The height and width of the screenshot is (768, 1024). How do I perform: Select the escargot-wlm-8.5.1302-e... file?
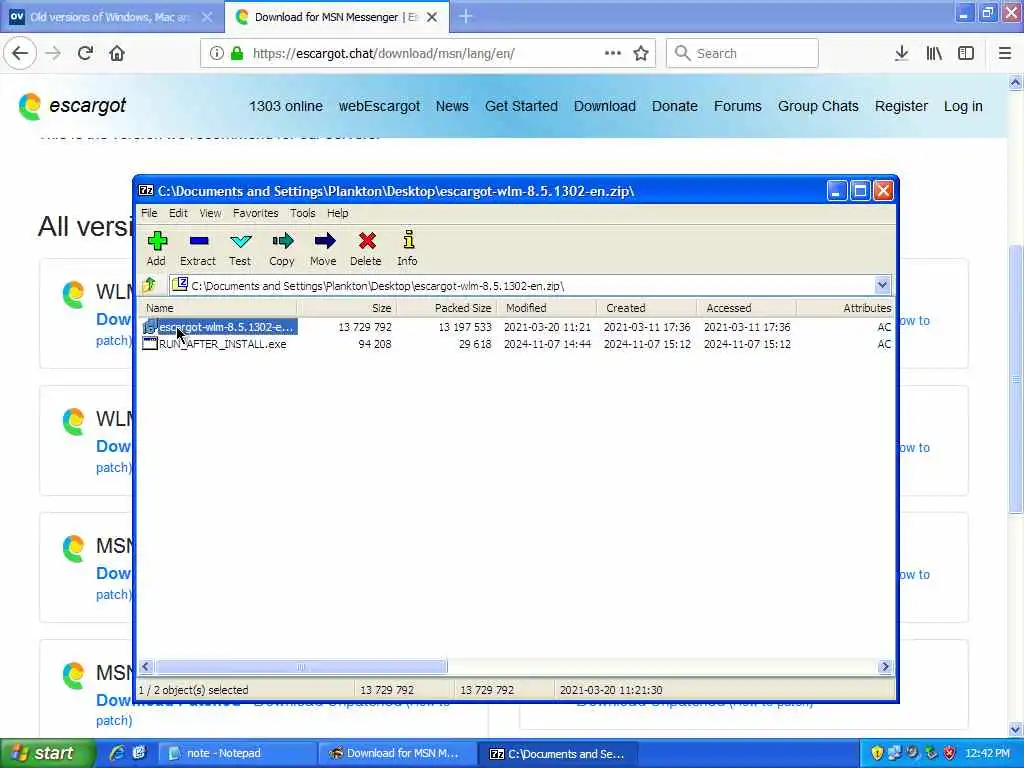(x=219, y=327)
